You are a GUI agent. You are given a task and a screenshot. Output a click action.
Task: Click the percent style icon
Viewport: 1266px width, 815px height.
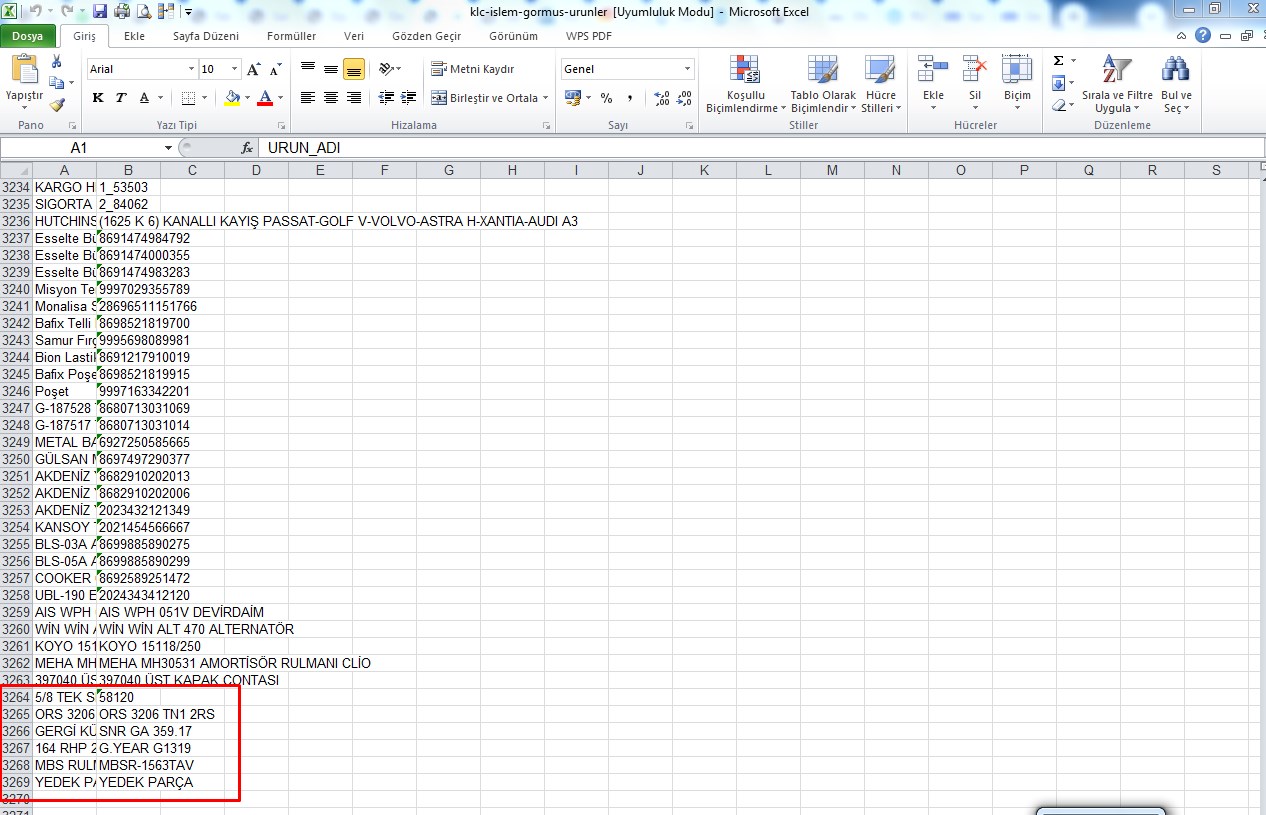(x=606, y=98)
